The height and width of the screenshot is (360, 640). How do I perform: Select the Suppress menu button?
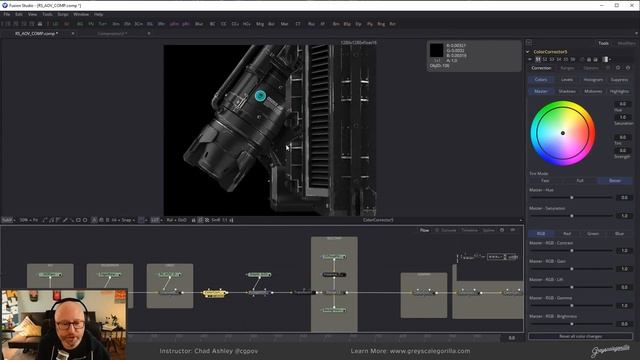(619, 80)
